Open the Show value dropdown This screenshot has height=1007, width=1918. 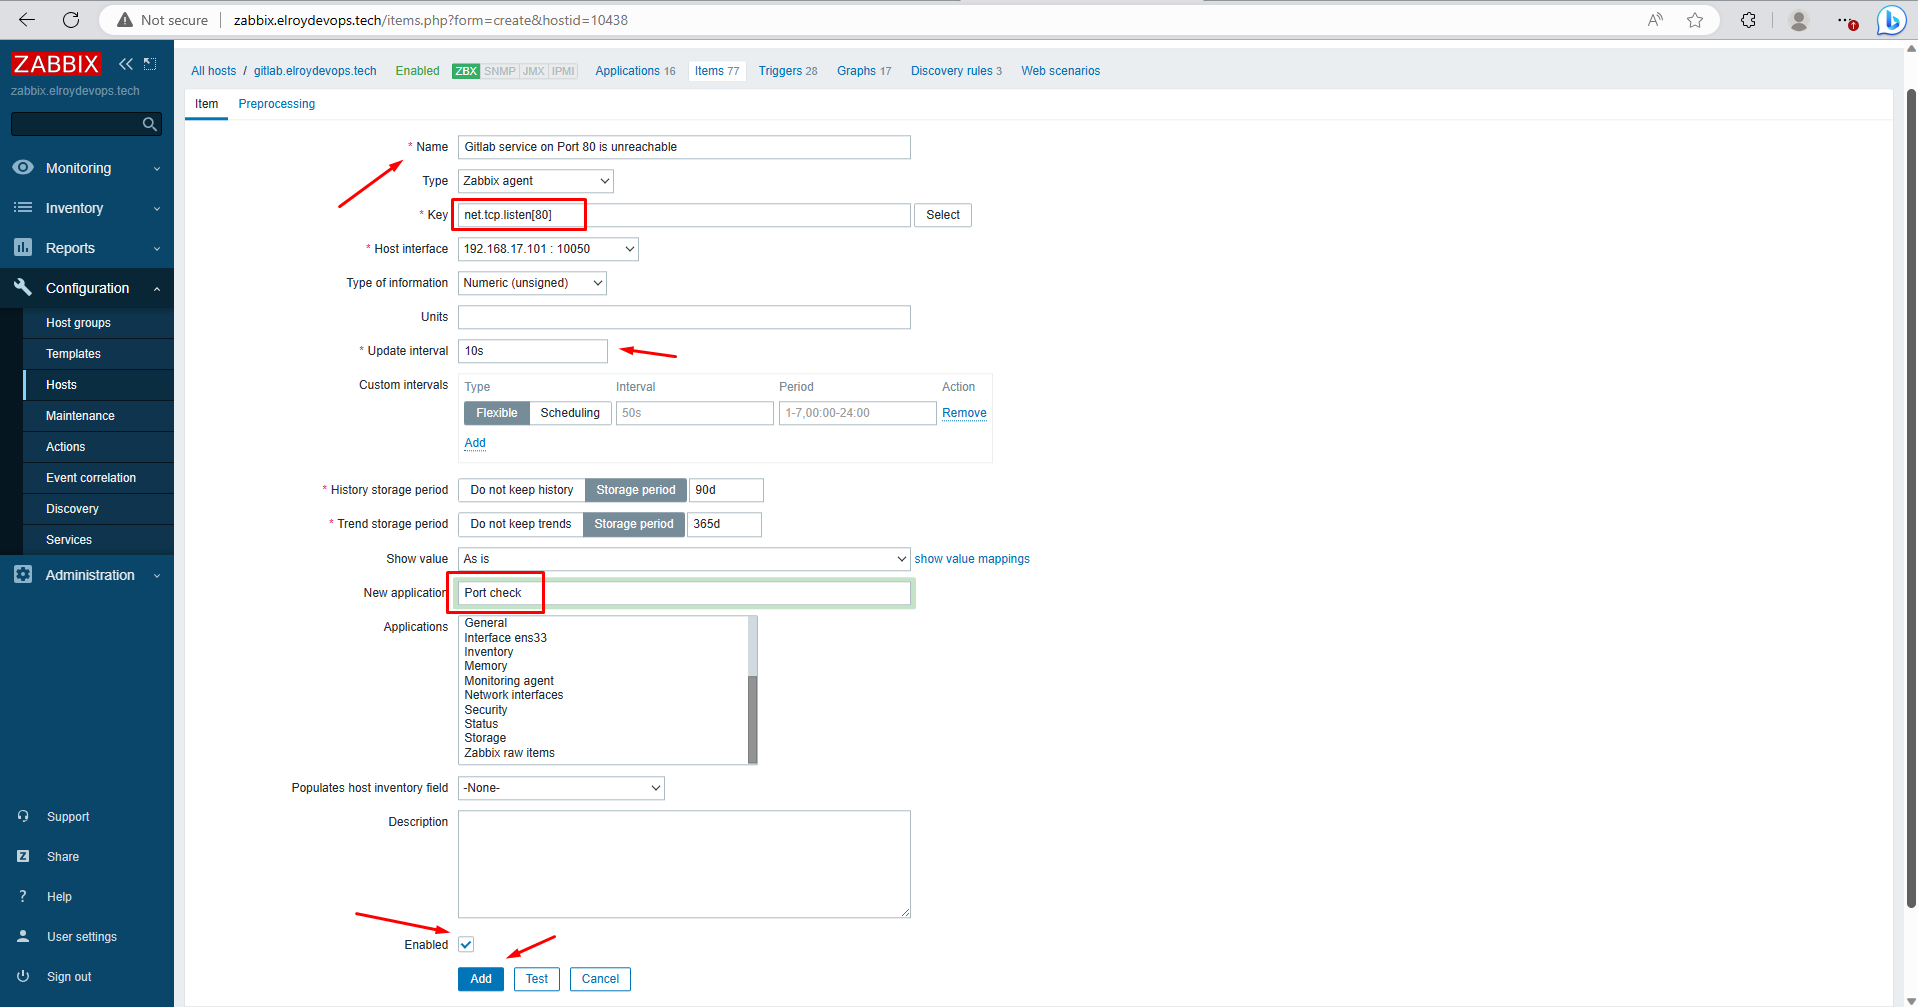[684, 559]
